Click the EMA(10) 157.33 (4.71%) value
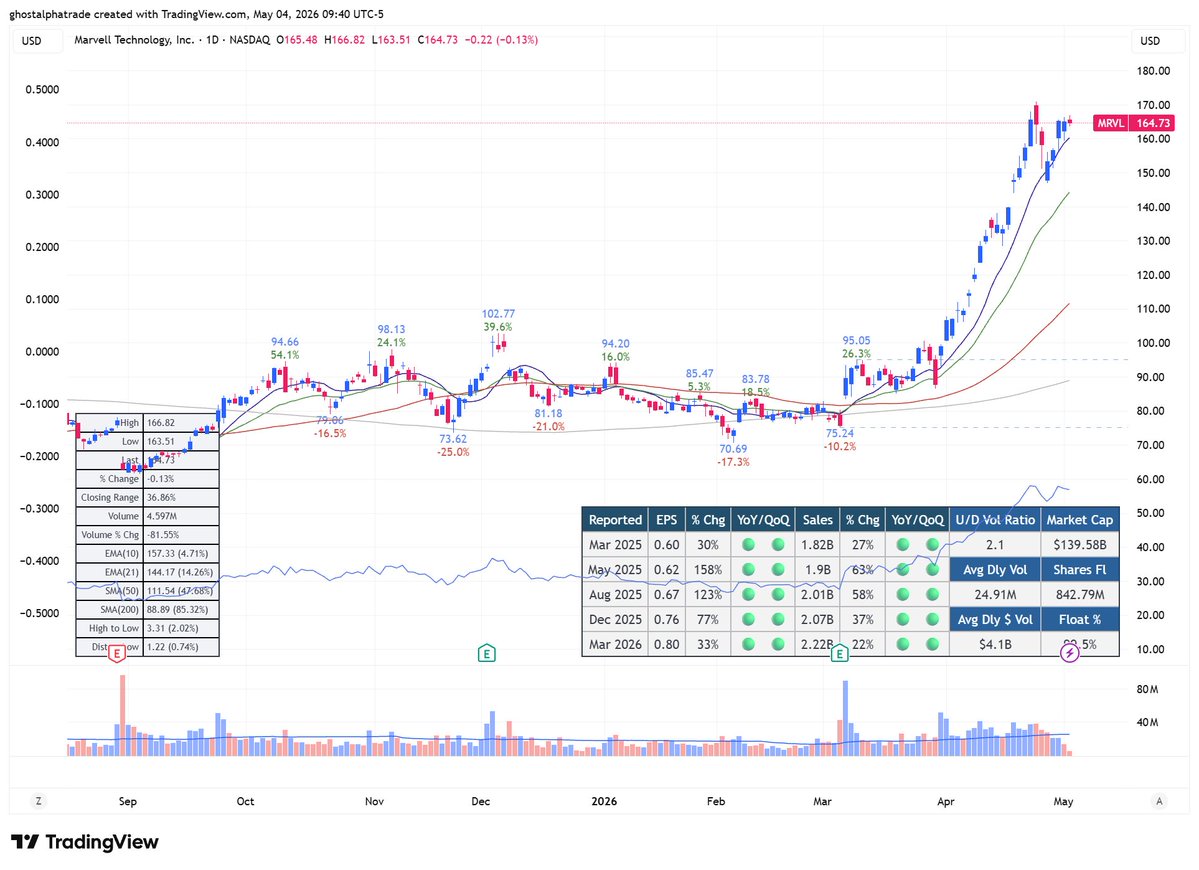This screenshot has height=870, width=1199. click(181, 553)
